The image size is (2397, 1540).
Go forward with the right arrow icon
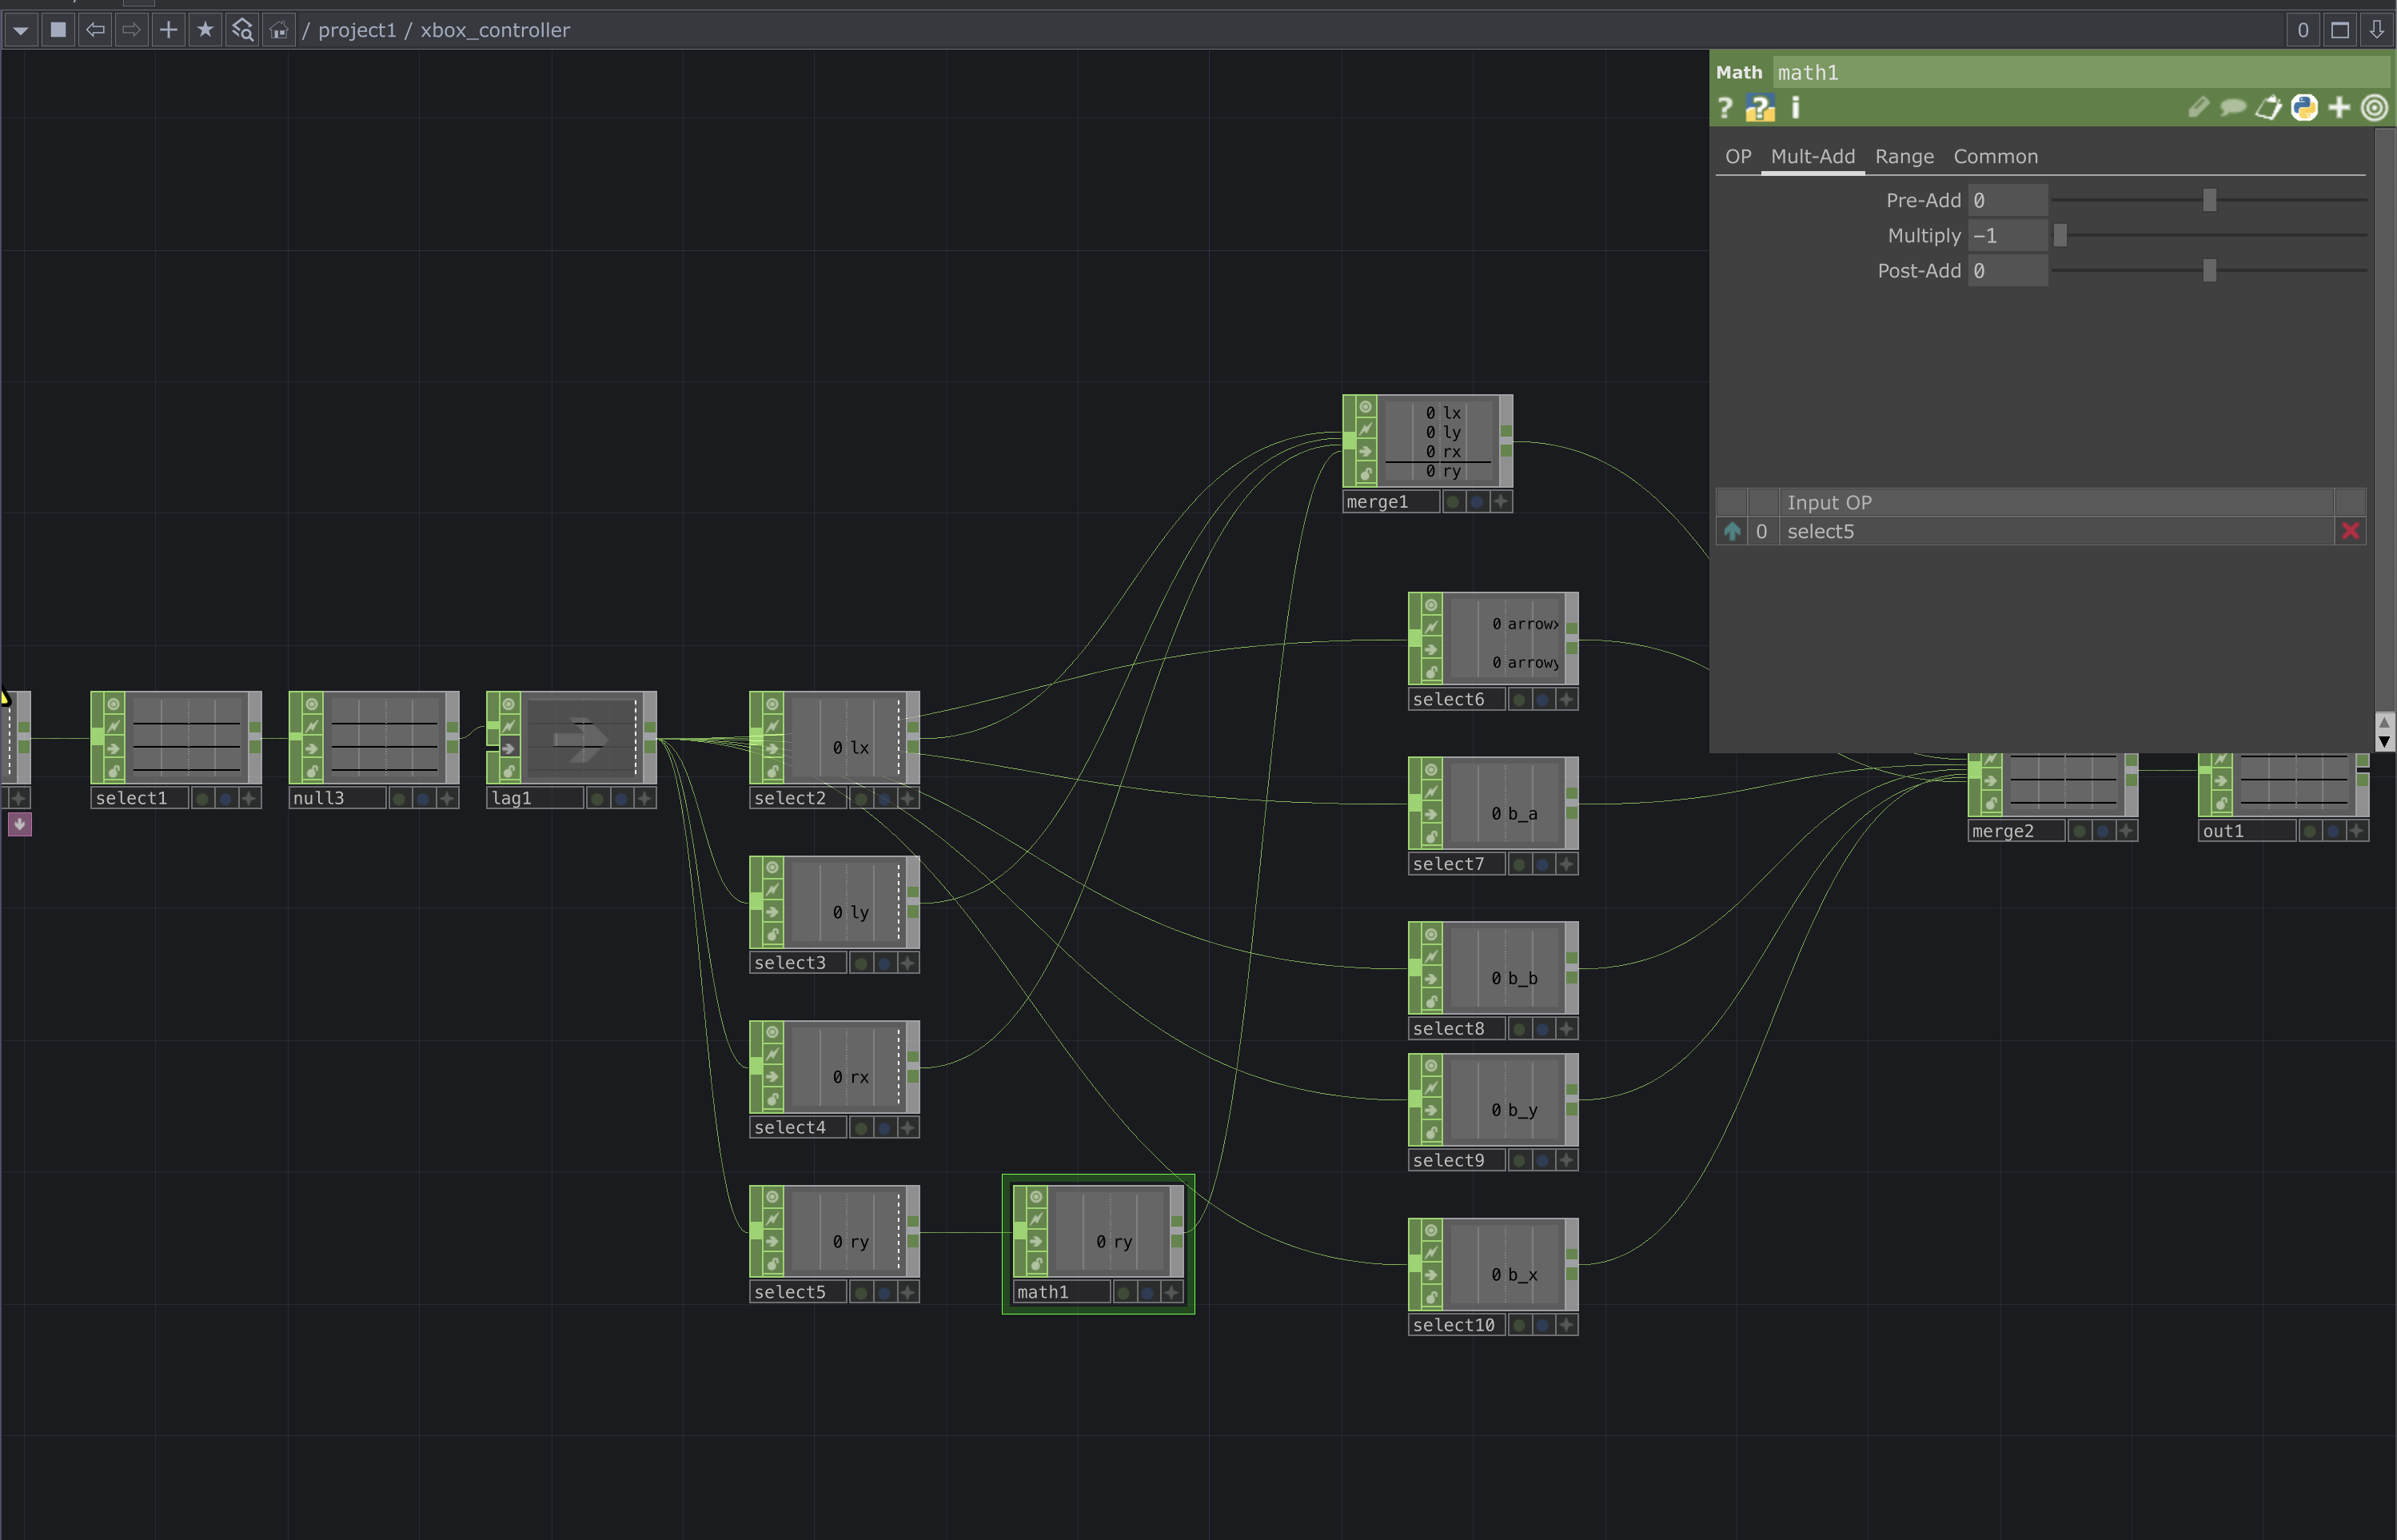pyautogui.click(x=132, y=30)
